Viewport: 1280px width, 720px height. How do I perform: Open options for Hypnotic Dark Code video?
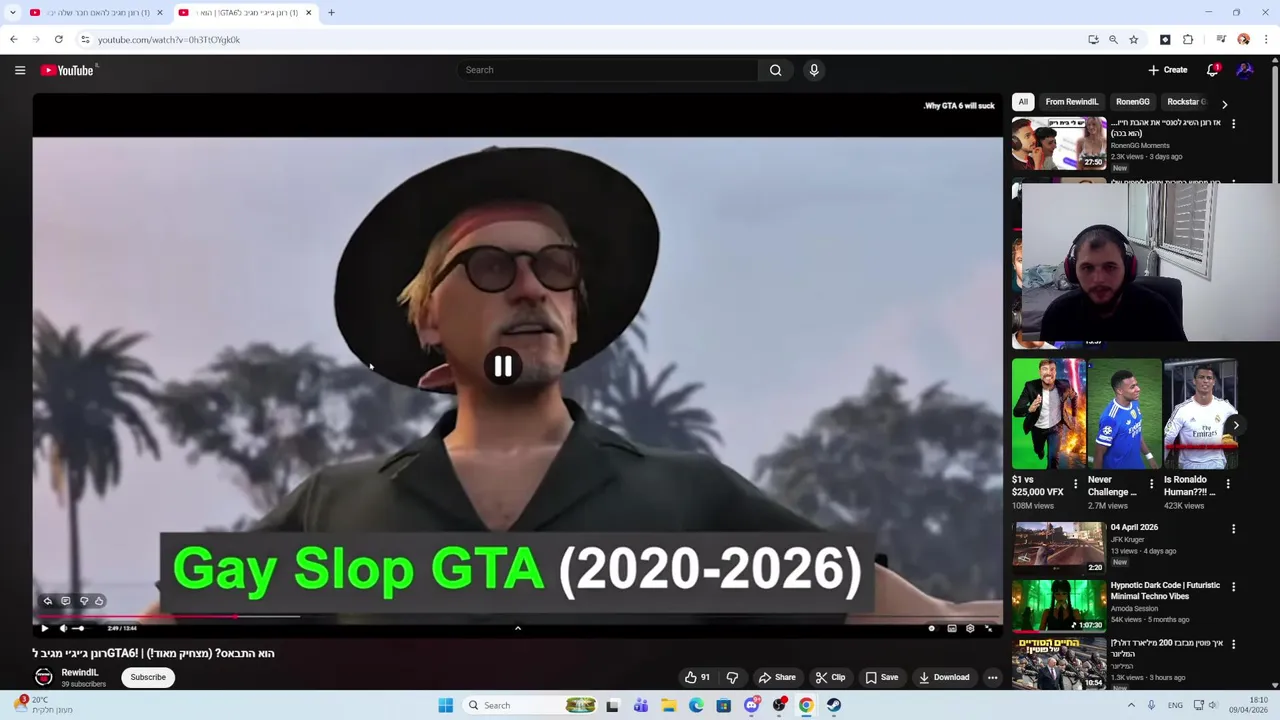coord(1233,587)
